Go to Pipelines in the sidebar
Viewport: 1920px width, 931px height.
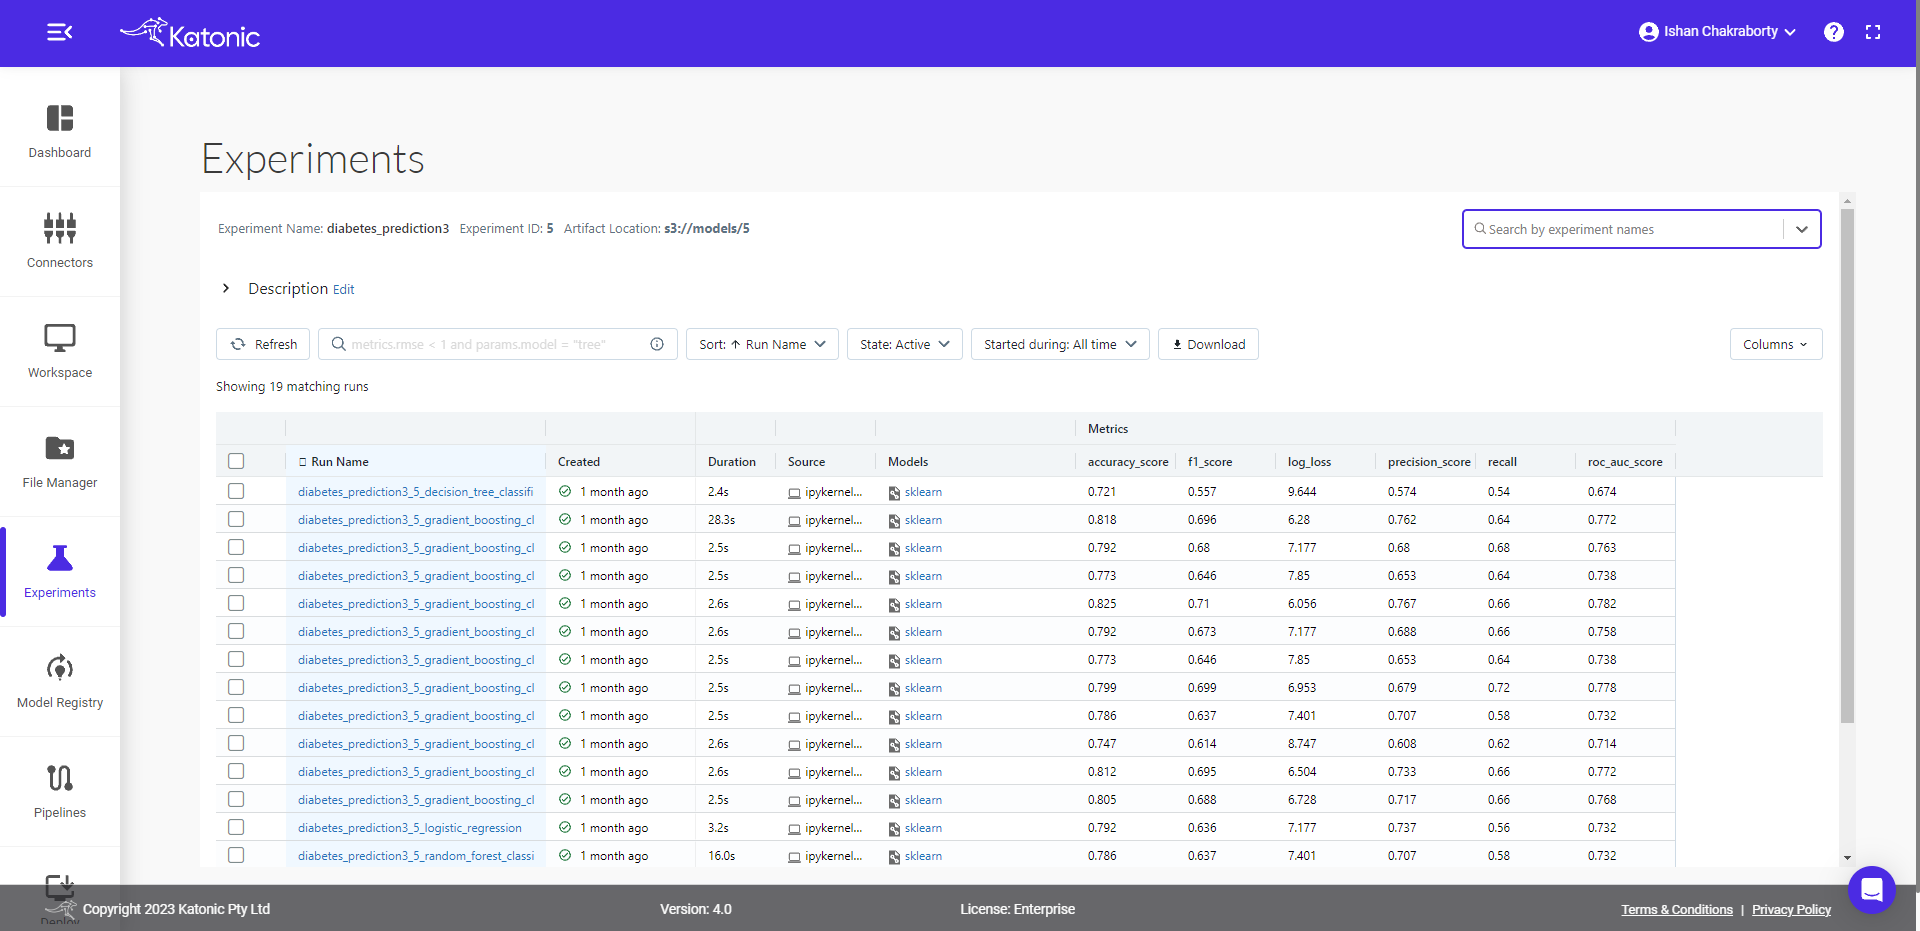60,791
